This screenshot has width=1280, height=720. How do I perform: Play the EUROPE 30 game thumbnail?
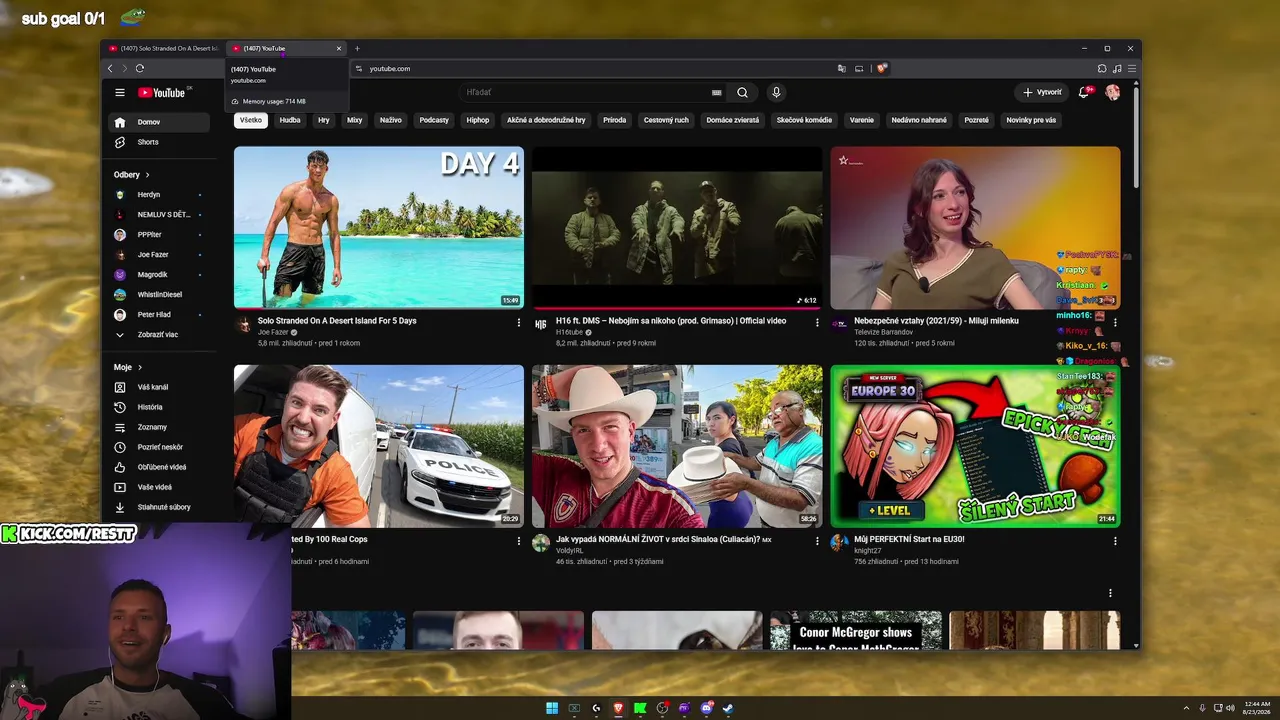(x=975, y=446)
